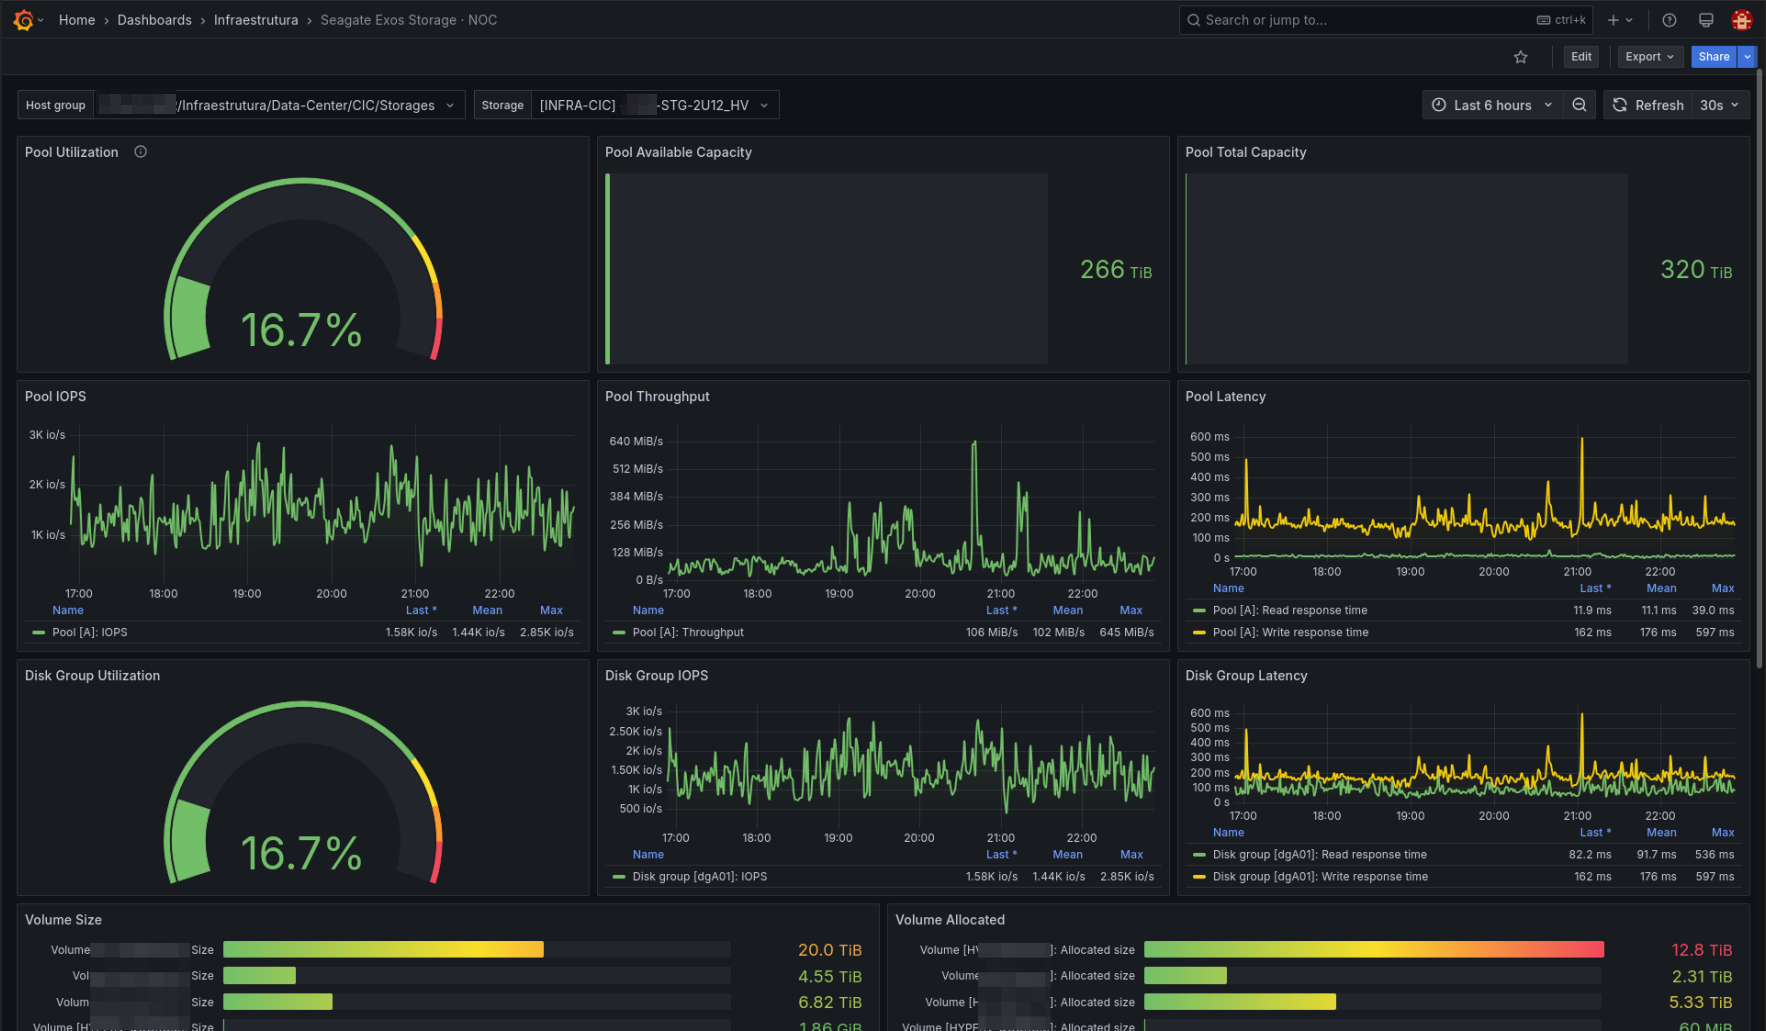
Task: Star this dashboard as favorite
Action: 1521,57
